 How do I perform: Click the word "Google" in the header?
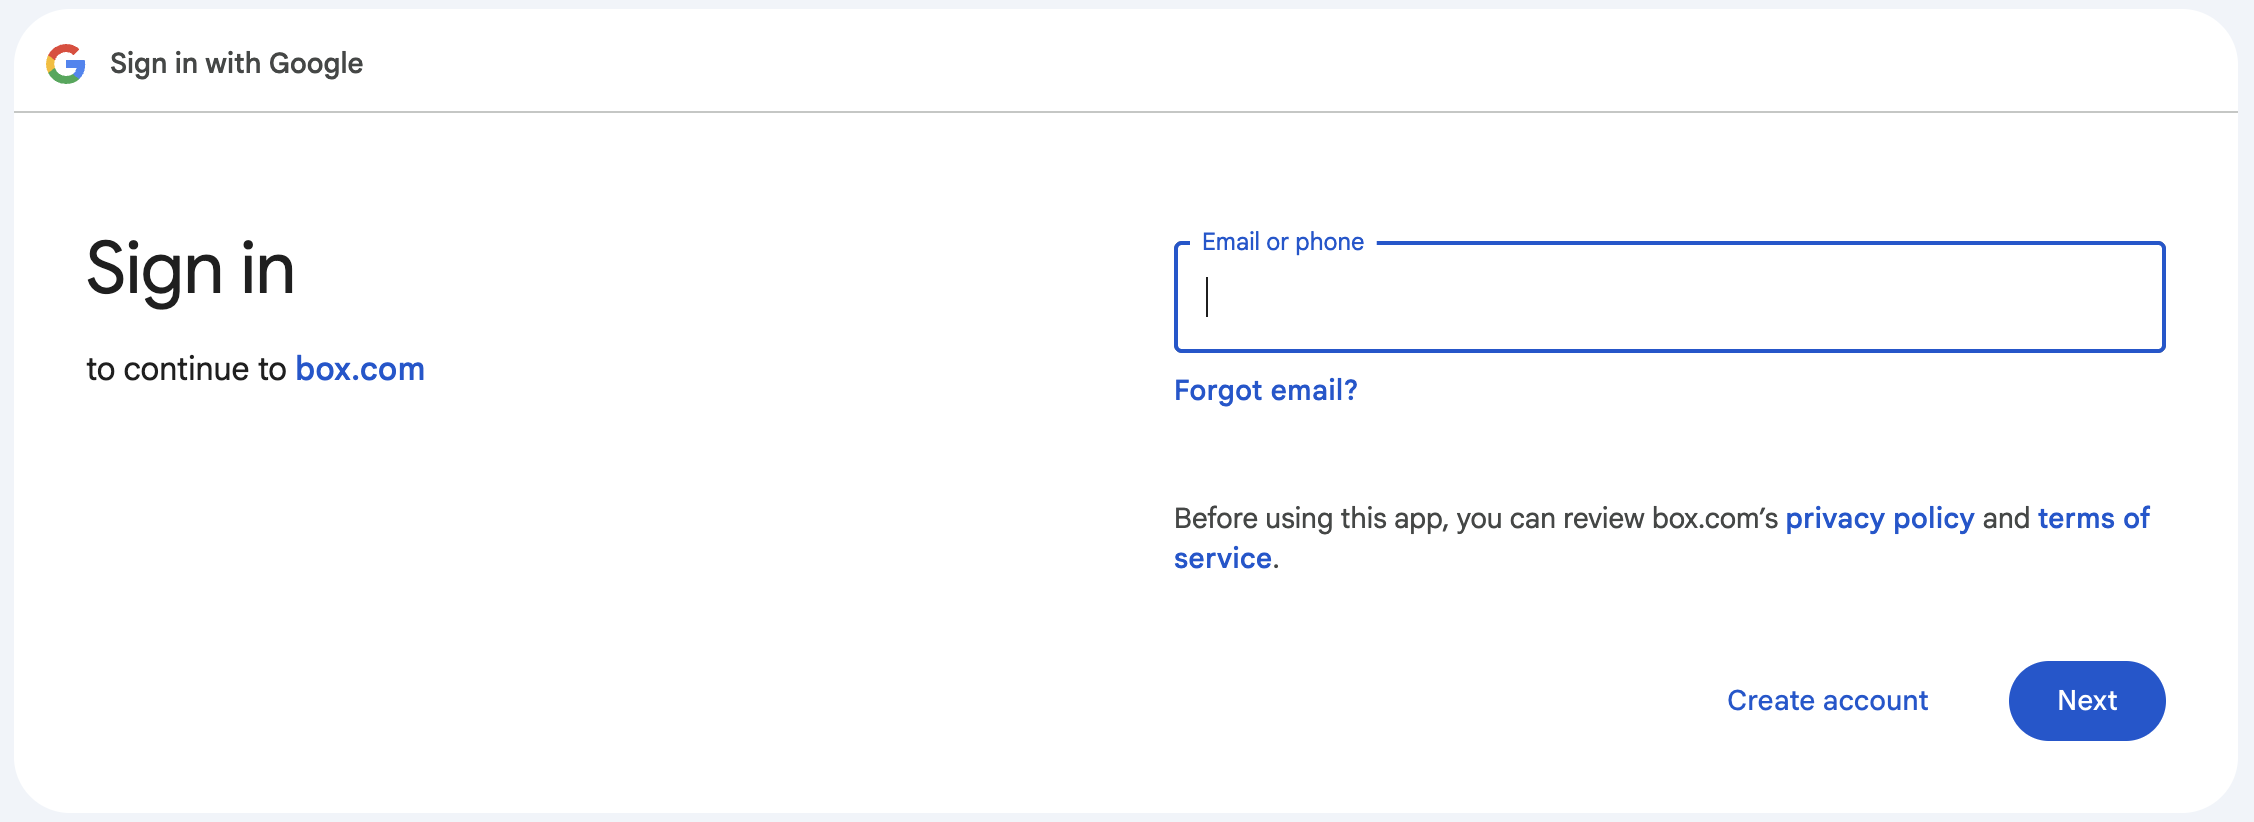click(x=316, y=64)
